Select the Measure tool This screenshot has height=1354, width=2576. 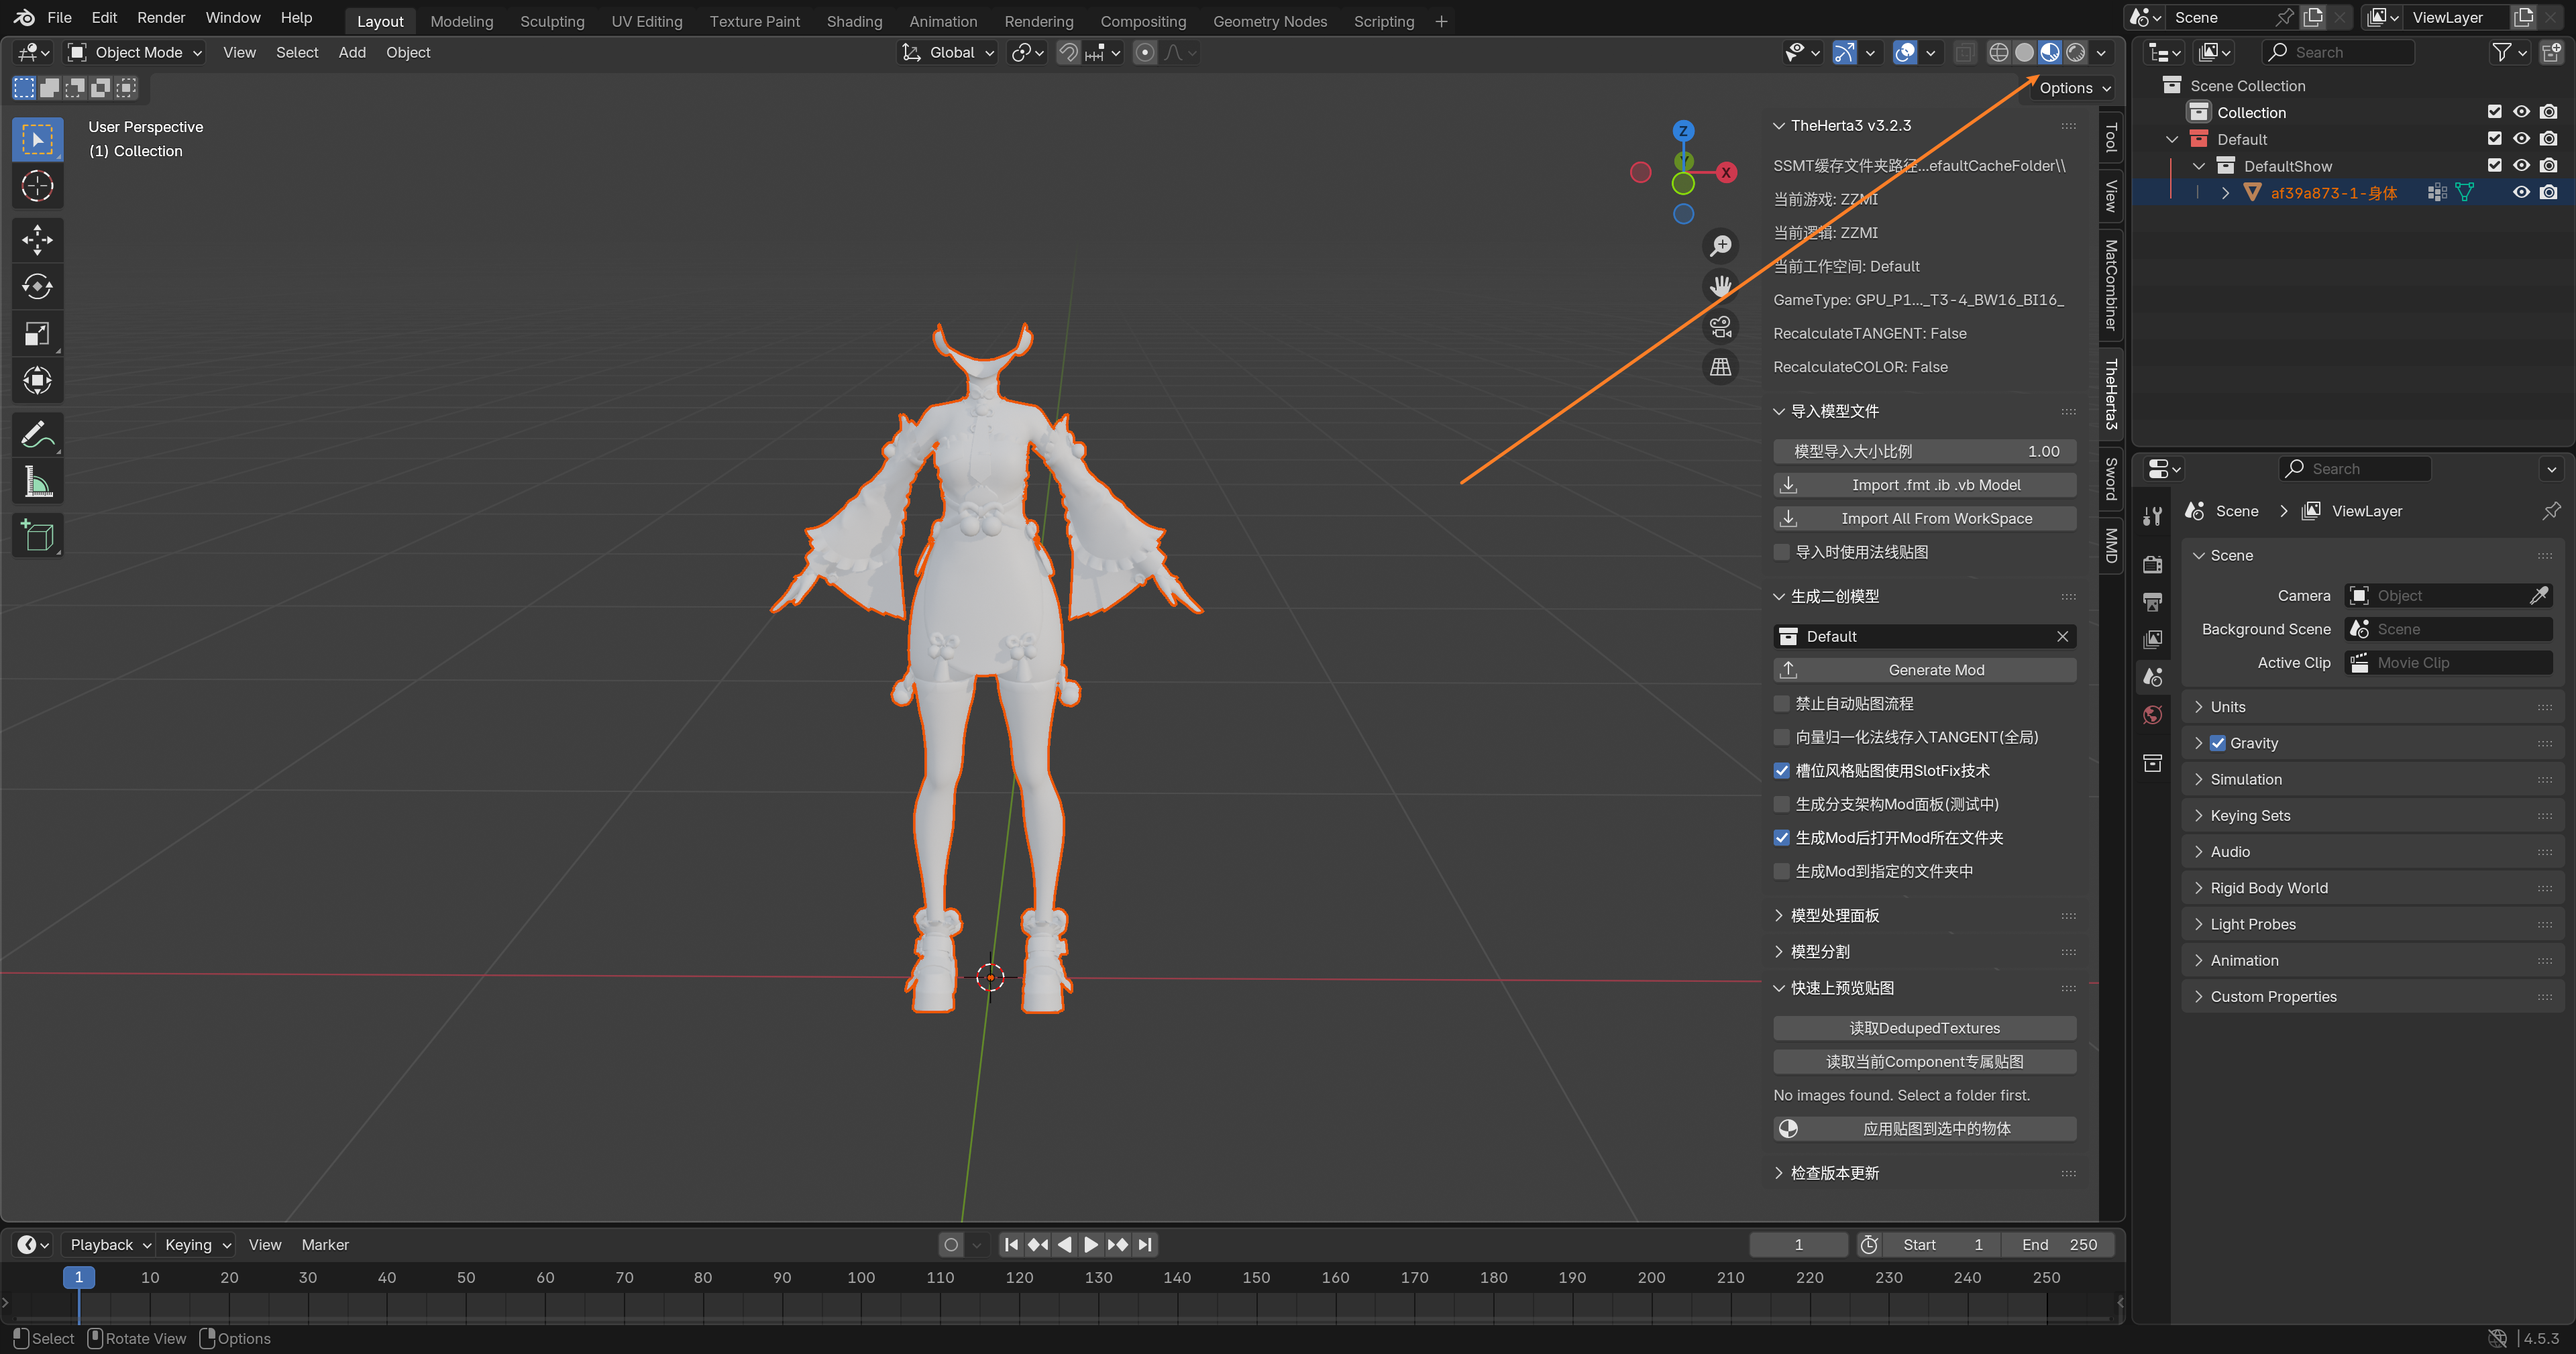point(37,483)
